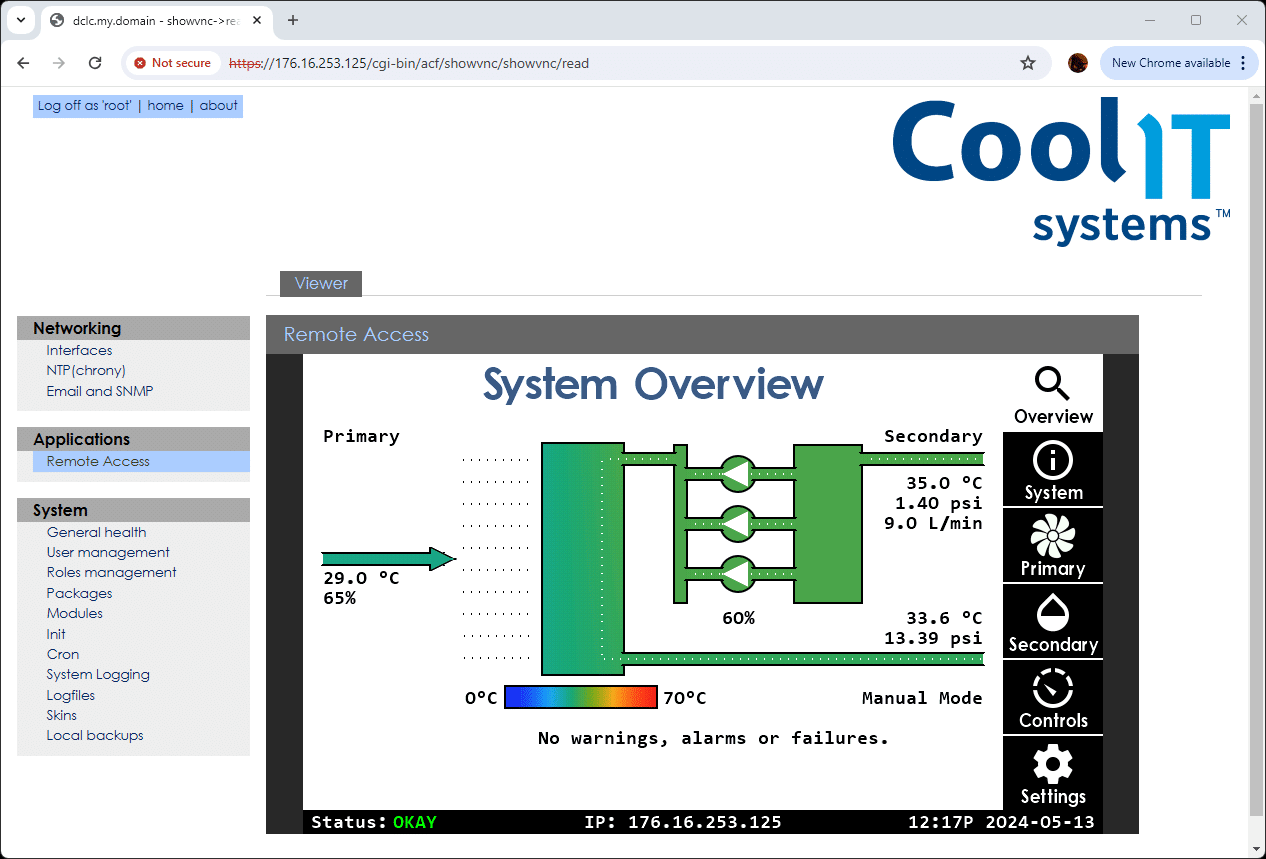Screen dimensions: 1266x859
Task: Open the home link
Action: point(165,105)
